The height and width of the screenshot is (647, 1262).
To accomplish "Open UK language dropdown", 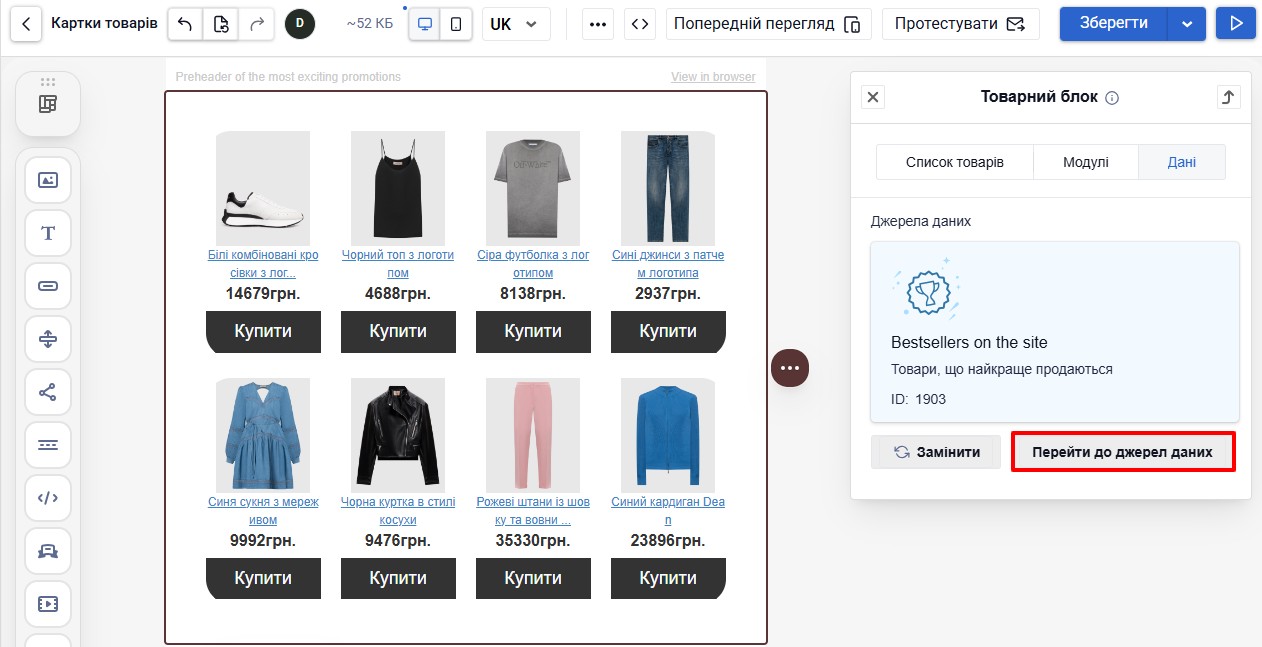I will (516, 24).
